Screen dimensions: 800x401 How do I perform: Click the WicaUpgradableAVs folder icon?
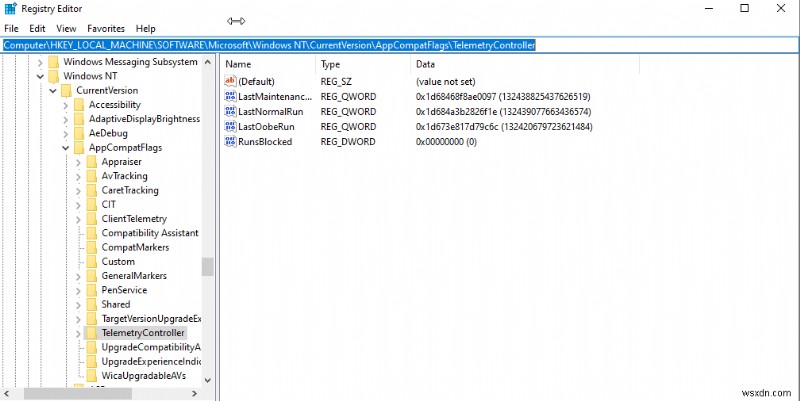(92, 376)
